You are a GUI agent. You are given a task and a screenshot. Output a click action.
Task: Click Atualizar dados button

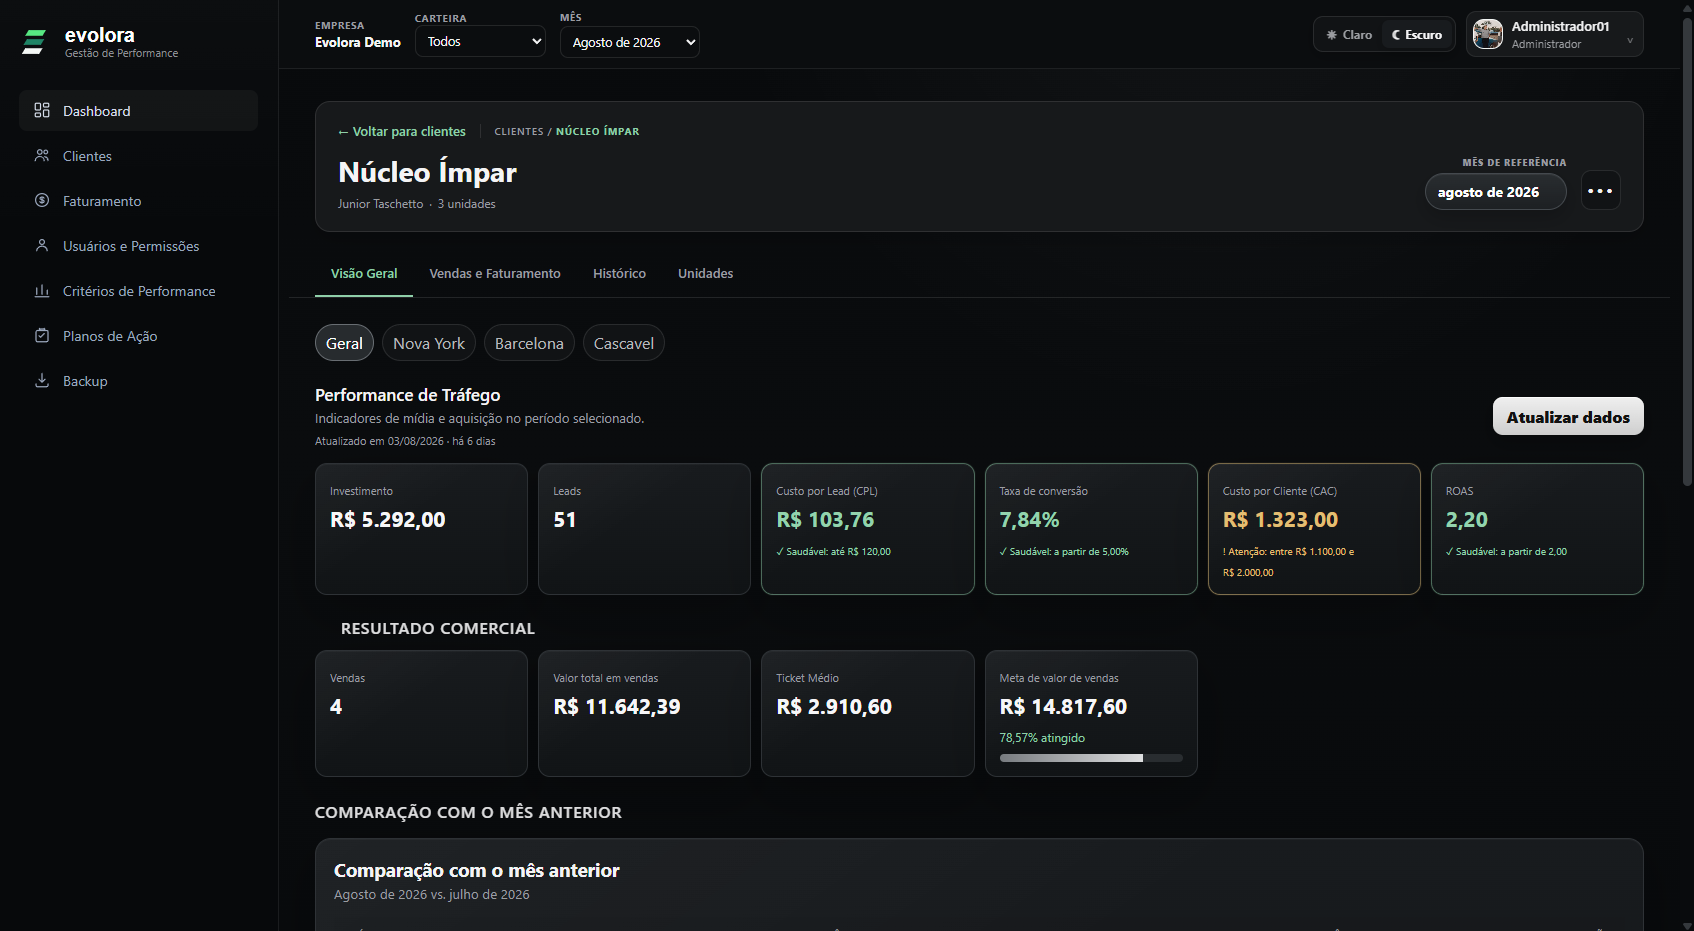click(x=1568, y=417)
